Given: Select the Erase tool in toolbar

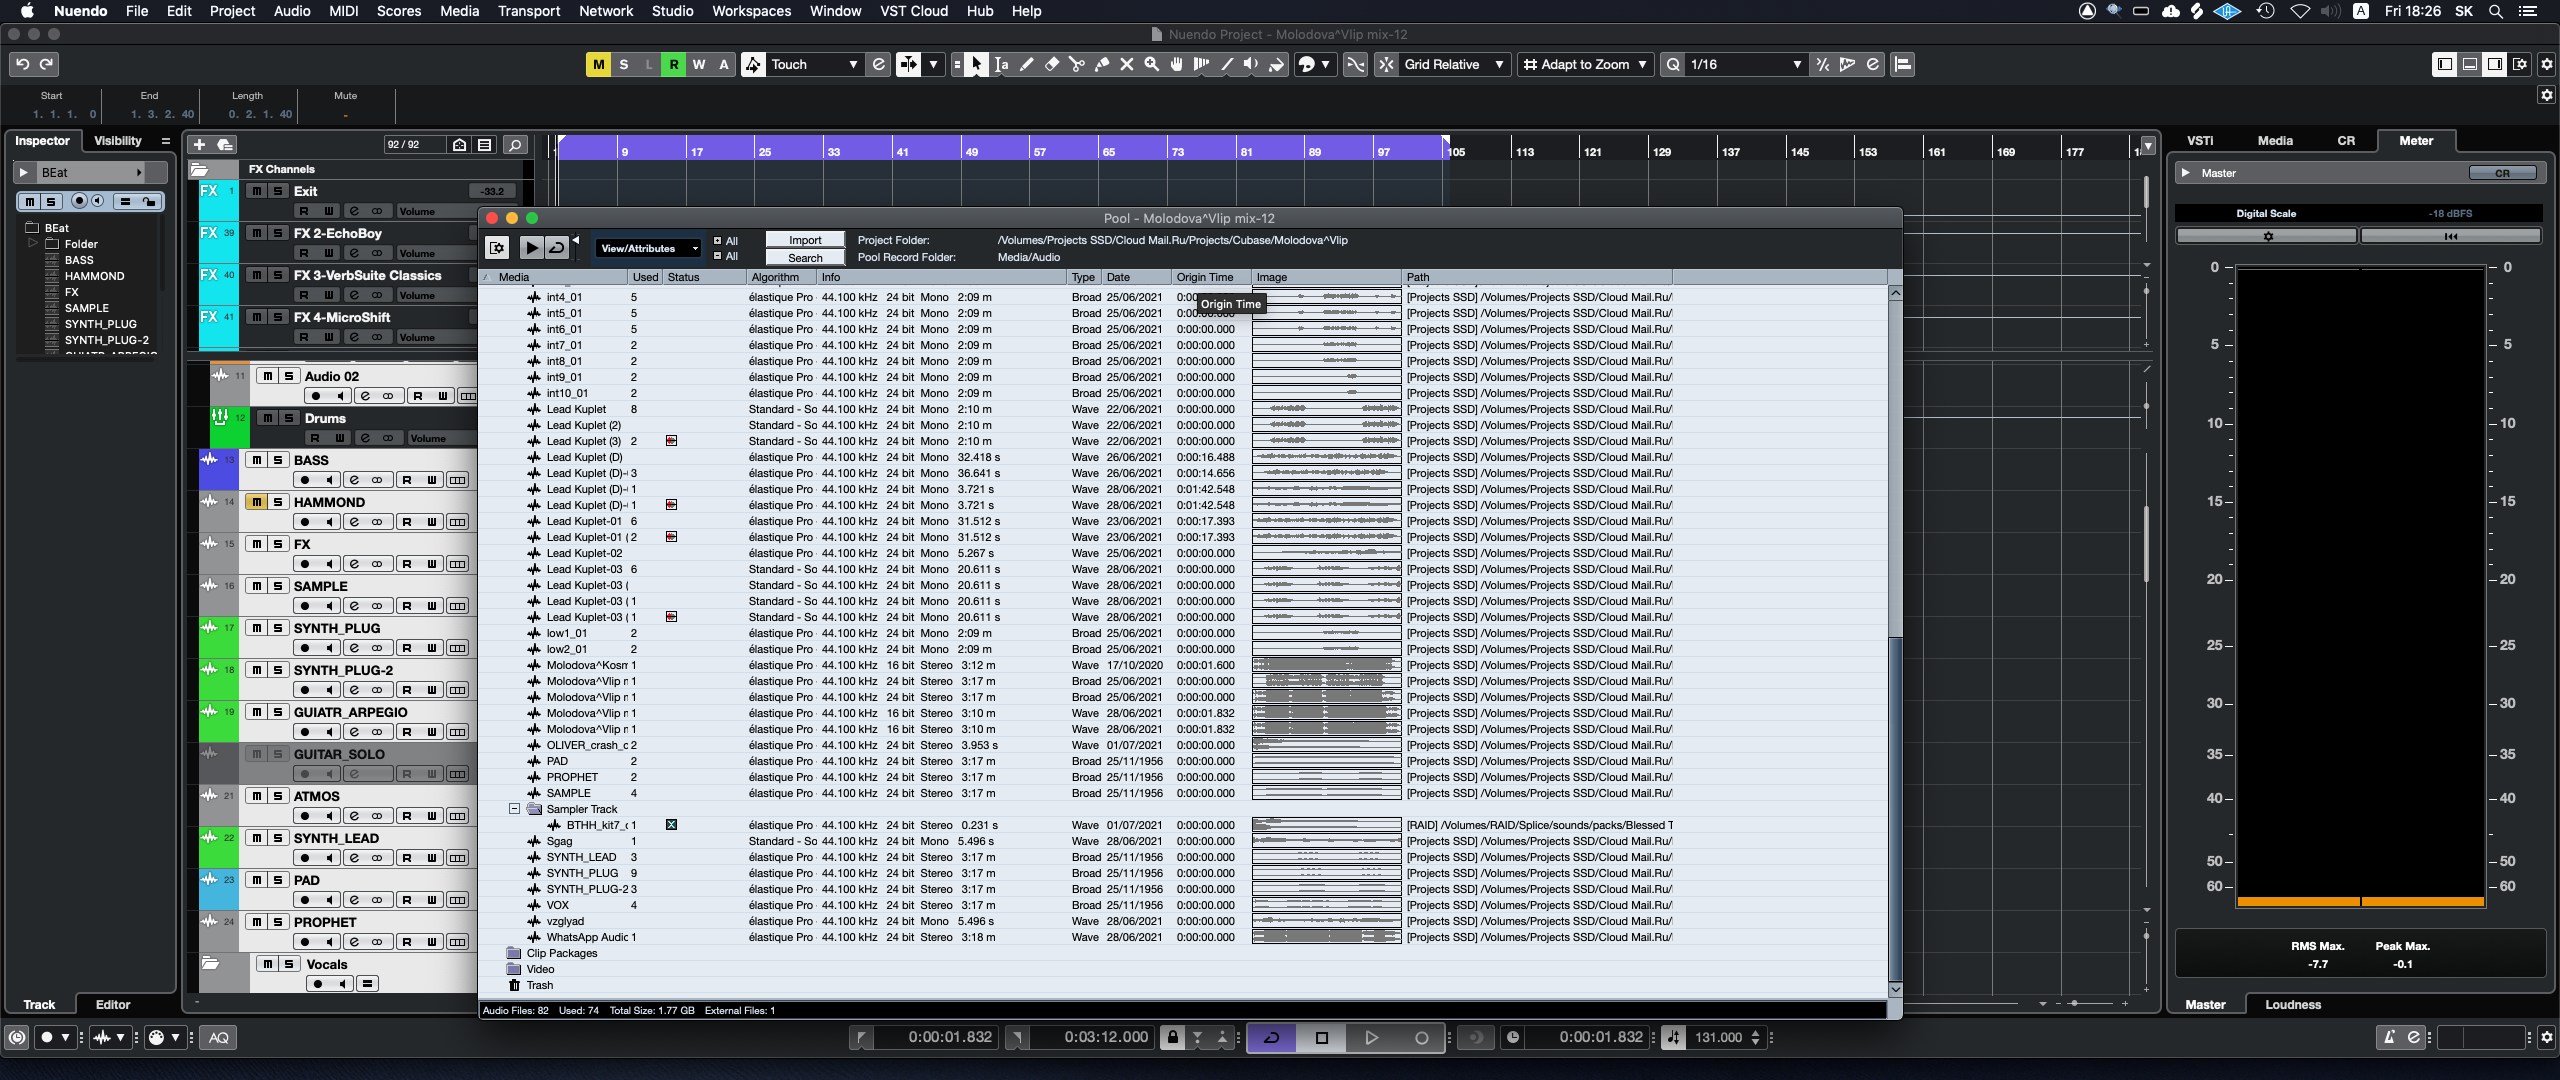Looking at the screenshot, I should pos(1052,64).
